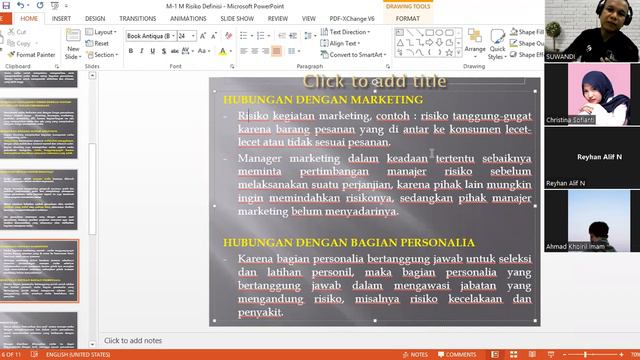The image size is (640, 360).
Task: Click Shape Outline
Action: (x=527, y=43)
